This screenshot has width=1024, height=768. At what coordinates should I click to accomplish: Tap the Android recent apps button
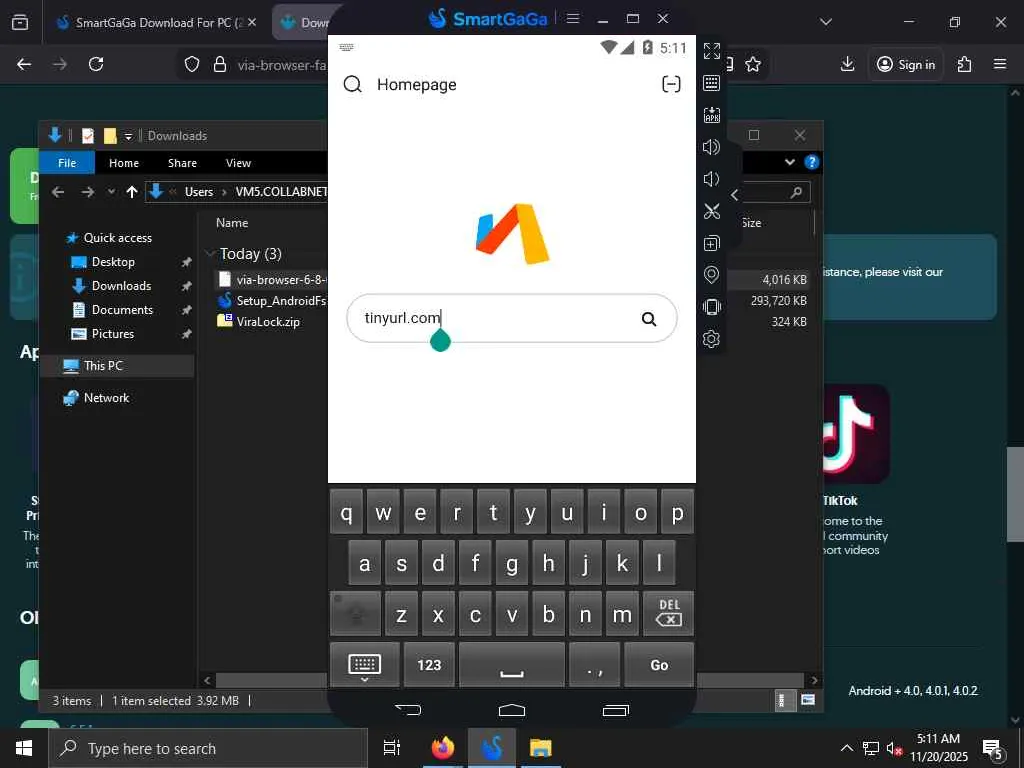tap(615, 709)
